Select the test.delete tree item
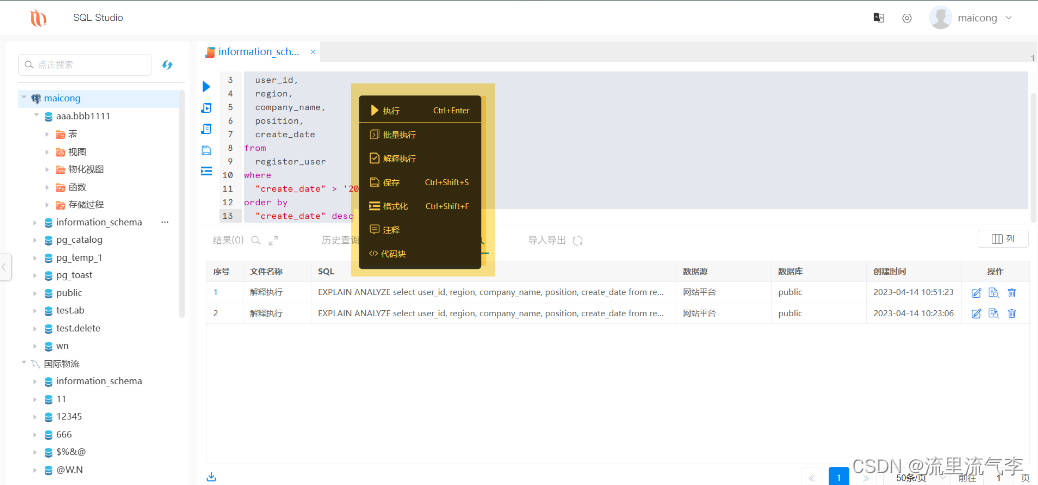Image resolution: width=1038 pixels, height=485 pixels. tap(78, 328)
